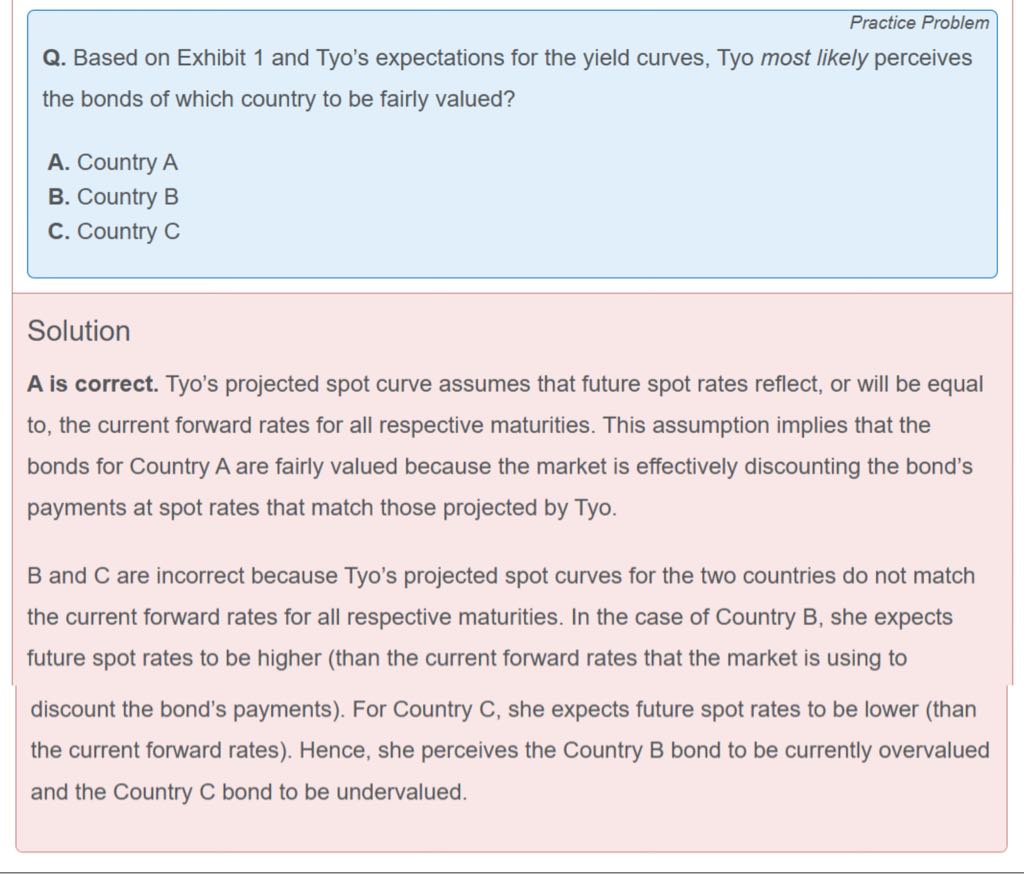Screen dimensions: 1024x874
Task: Click the bold "Q." question marker
Action: (54, 58)
